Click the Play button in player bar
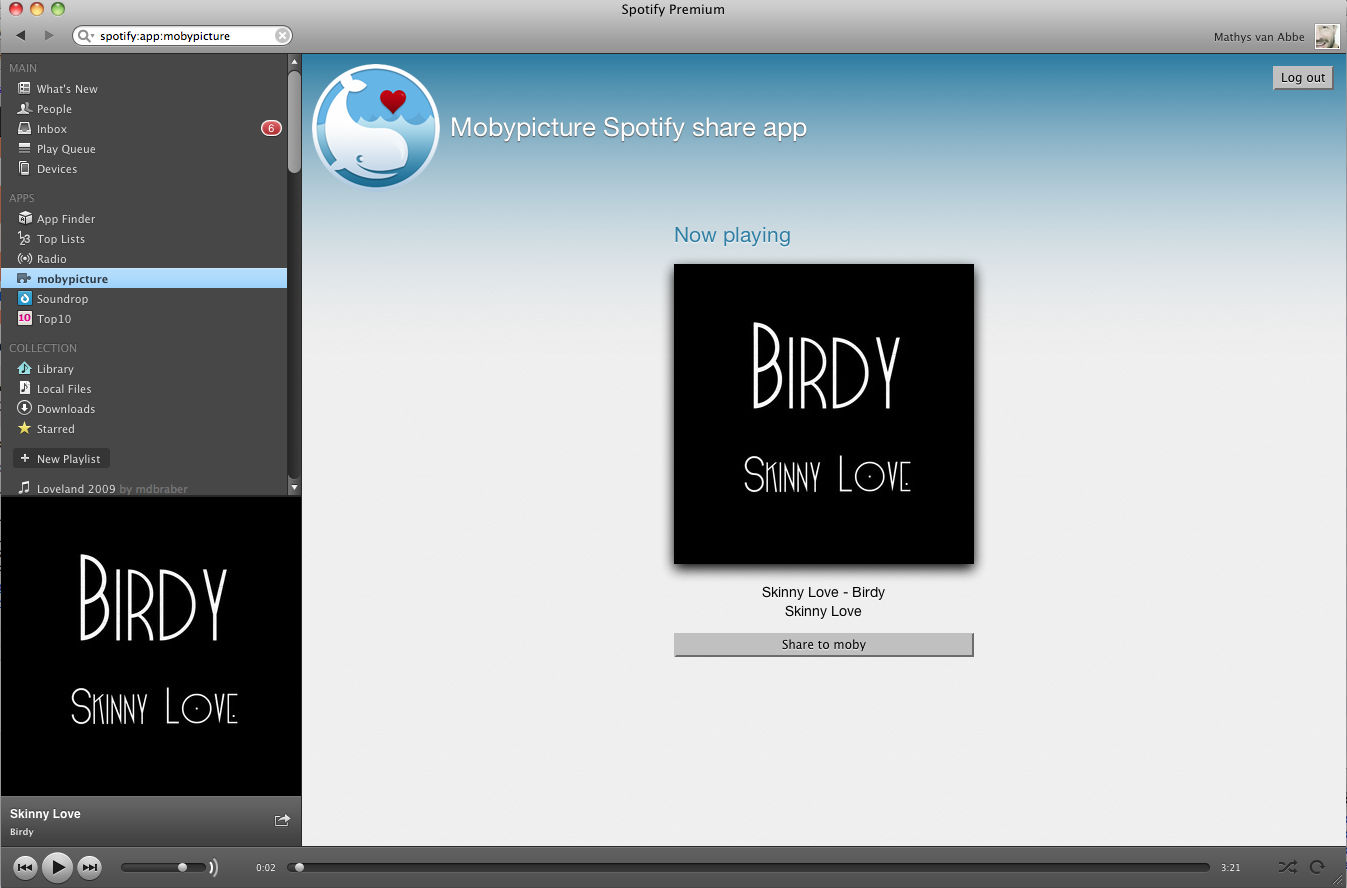The image size is (1347, 888). 58,867
